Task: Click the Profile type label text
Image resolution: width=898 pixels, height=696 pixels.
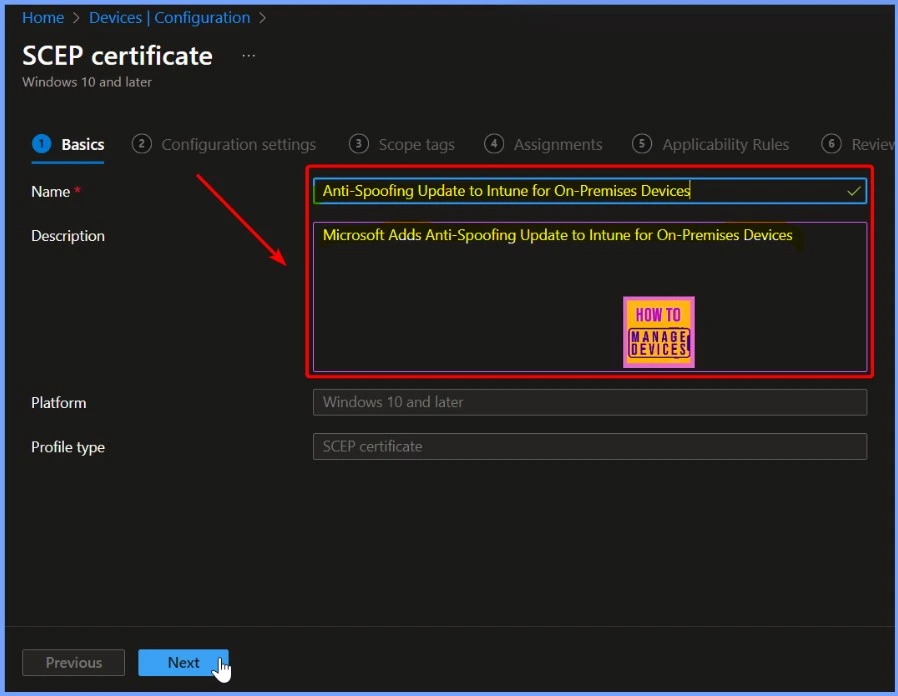Action: (x=68, y=447)
